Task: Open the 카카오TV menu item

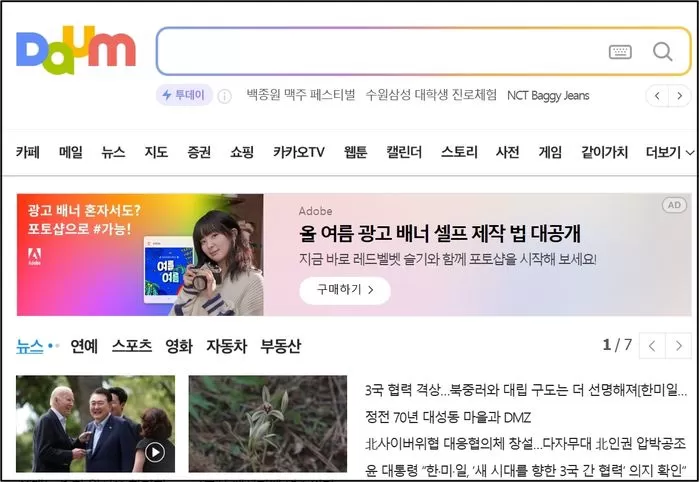Action: pyautogui.click(x=299, y=152)
